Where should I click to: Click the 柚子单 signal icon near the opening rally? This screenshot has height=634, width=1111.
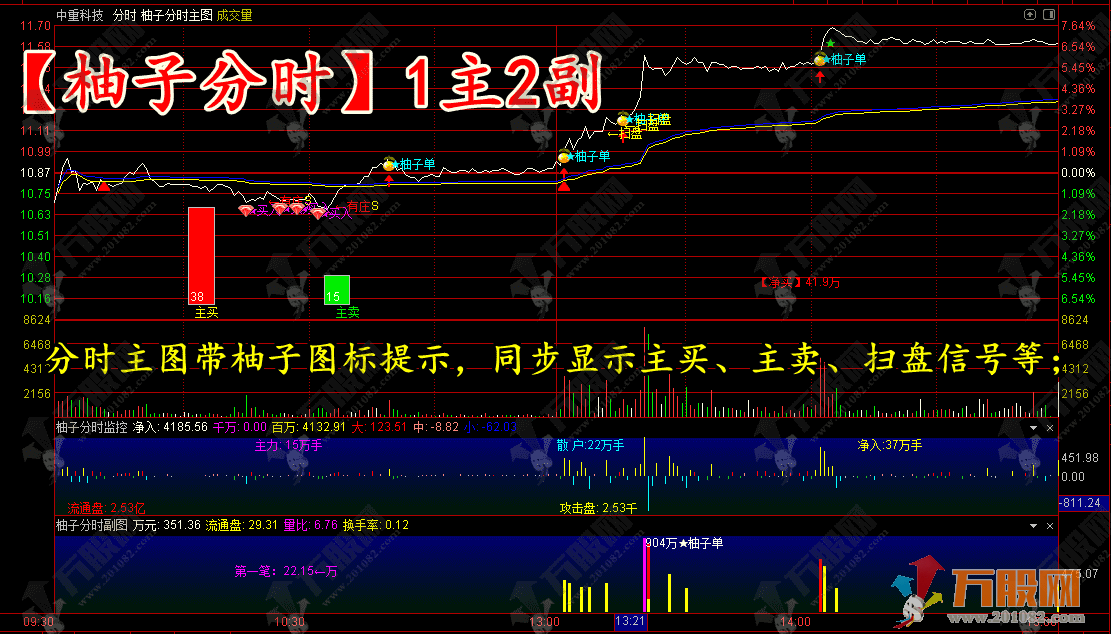point(389,166)
